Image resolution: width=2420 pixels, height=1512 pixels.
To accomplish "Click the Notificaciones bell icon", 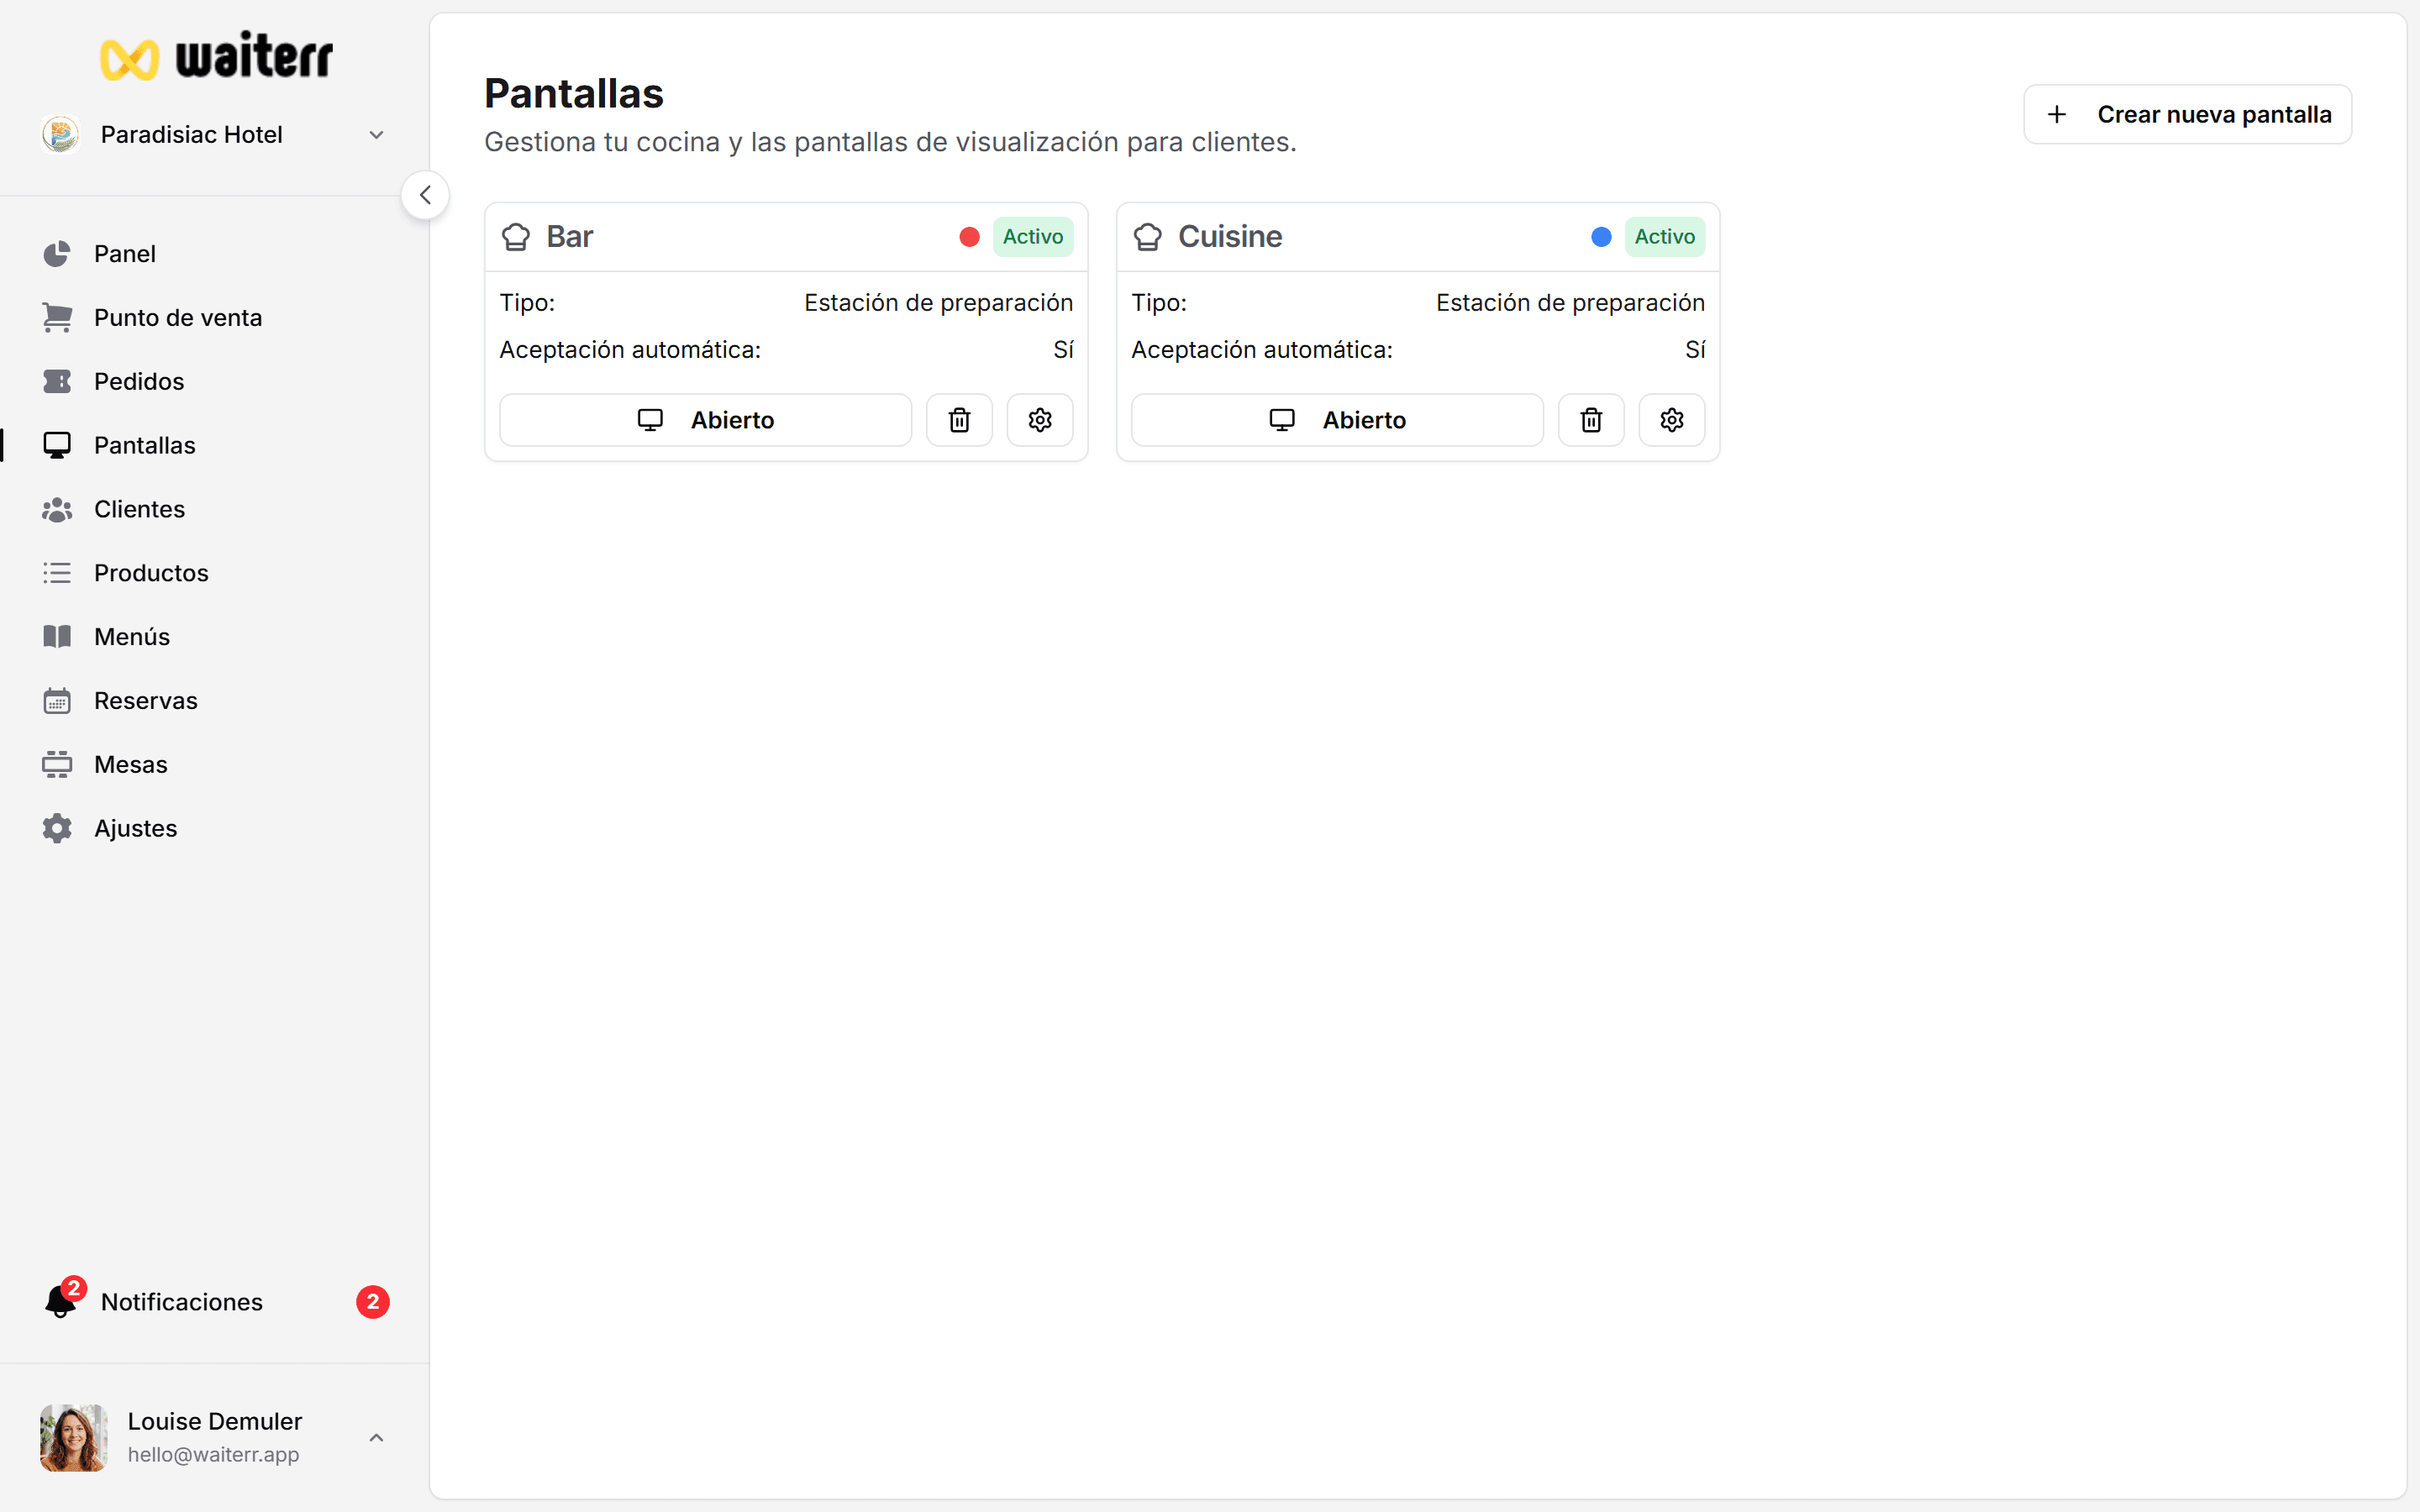I will pos(62,1300).
